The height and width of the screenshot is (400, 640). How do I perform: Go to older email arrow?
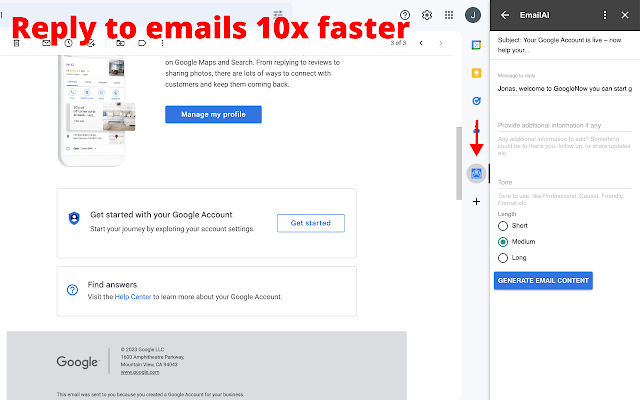(x=441, y=43)
